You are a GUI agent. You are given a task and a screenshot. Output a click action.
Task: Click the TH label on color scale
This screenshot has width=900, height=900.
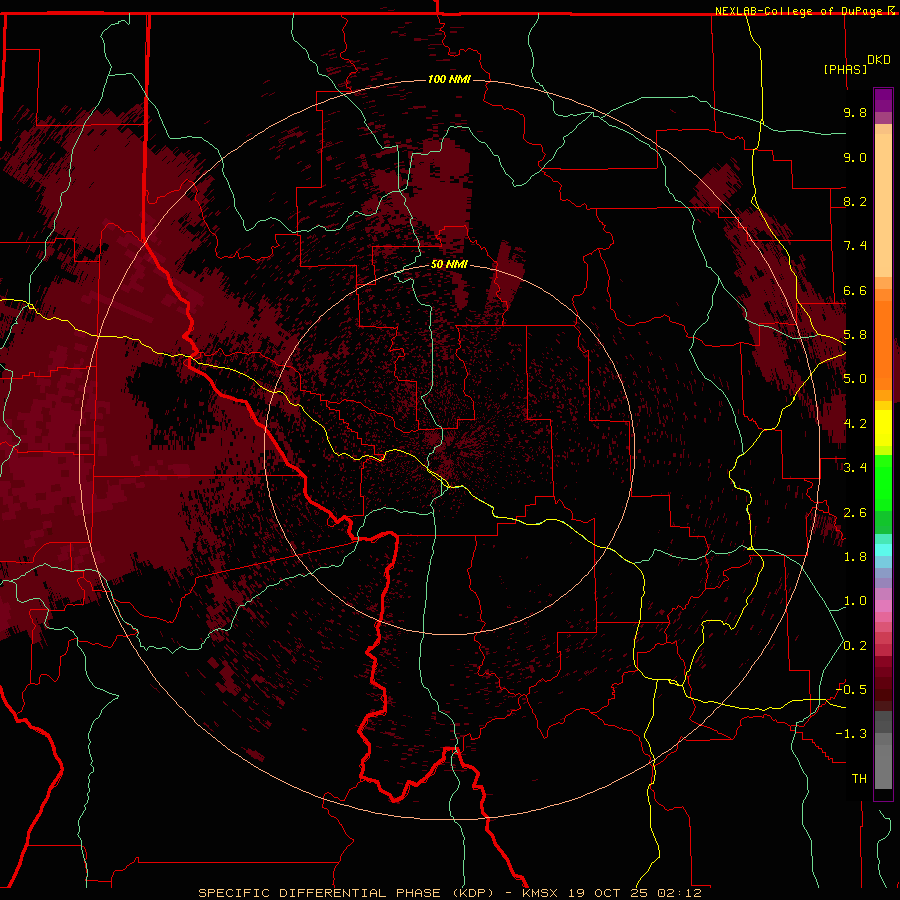click(x=859, y=778)
